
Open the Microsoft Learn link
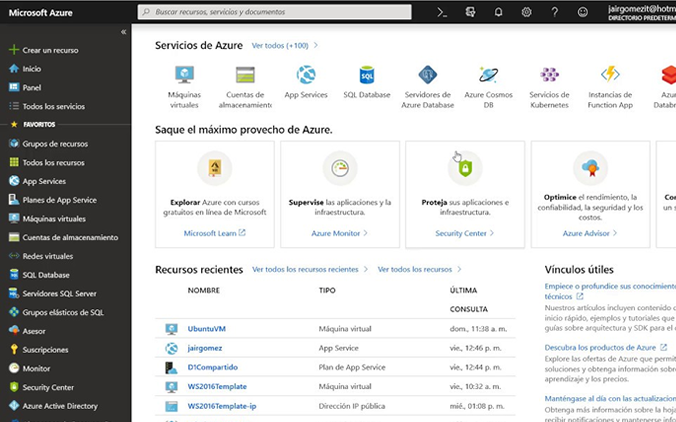point(214,233)
